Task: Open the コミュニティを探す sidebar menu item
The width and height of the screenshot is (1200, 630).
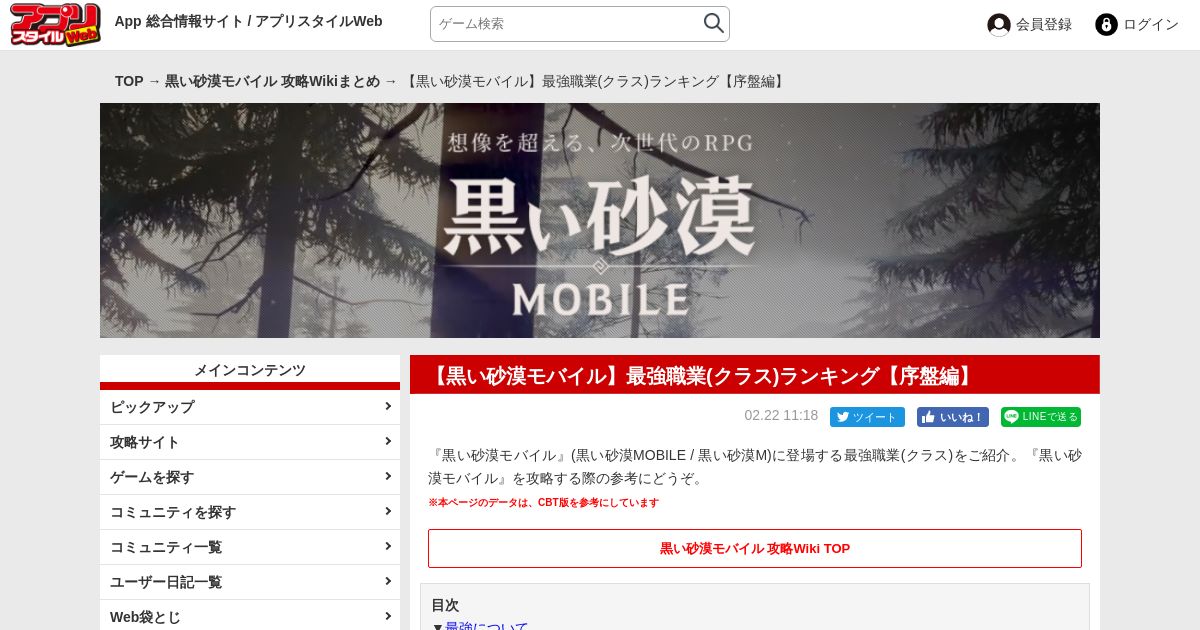Action: point(250,512)
